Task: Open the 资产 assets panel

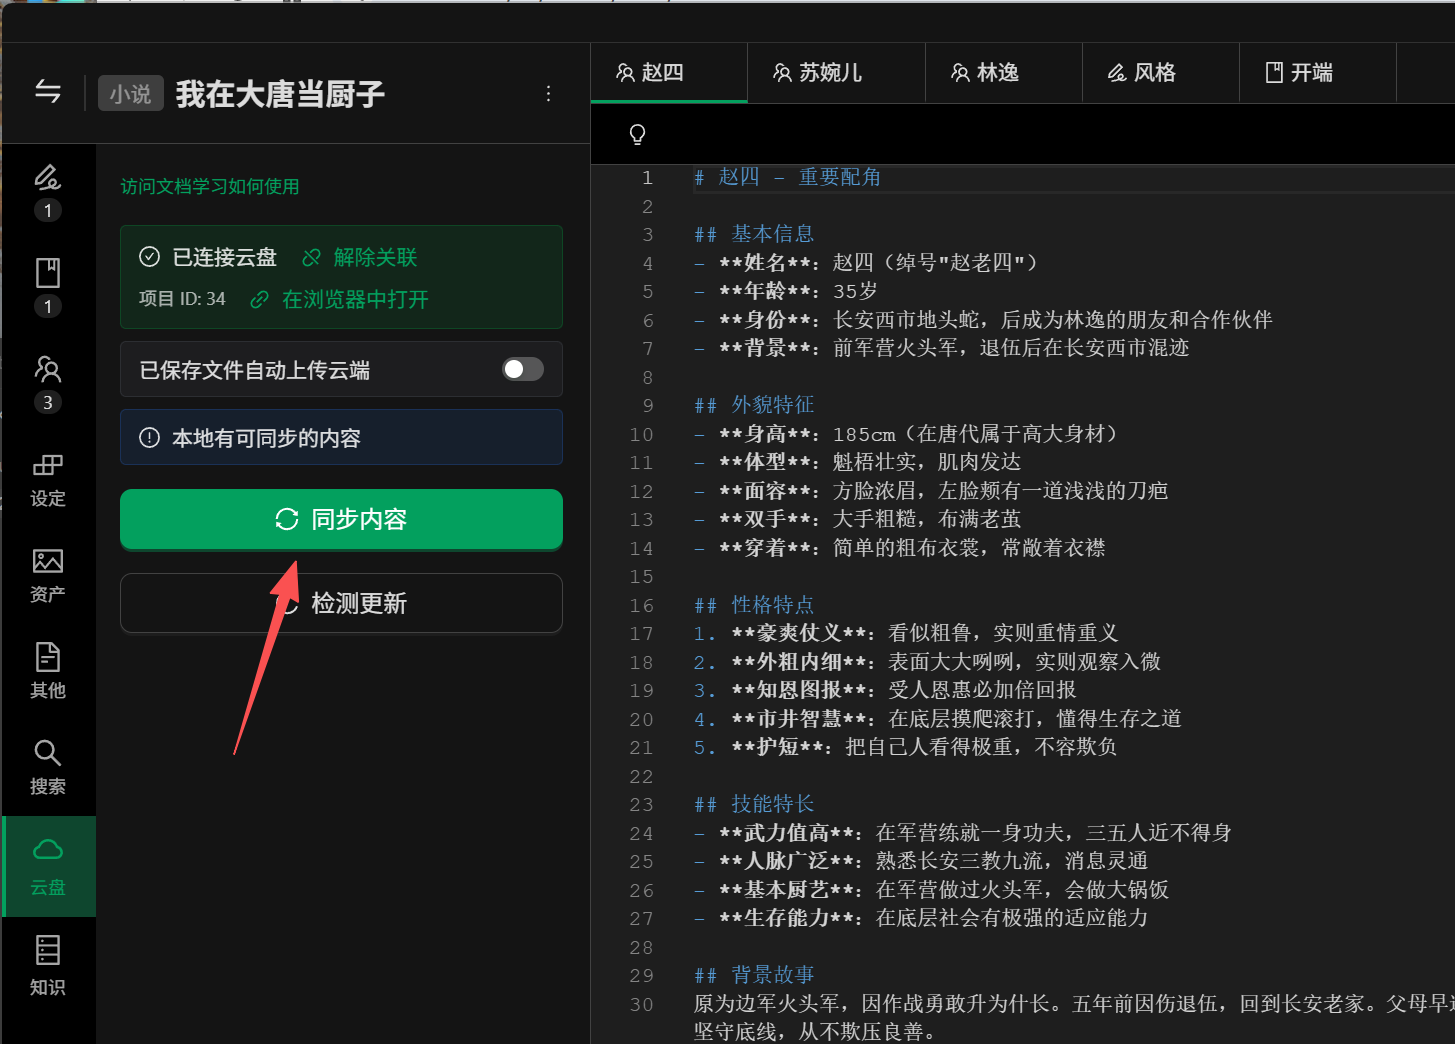Action: point(48,575)
